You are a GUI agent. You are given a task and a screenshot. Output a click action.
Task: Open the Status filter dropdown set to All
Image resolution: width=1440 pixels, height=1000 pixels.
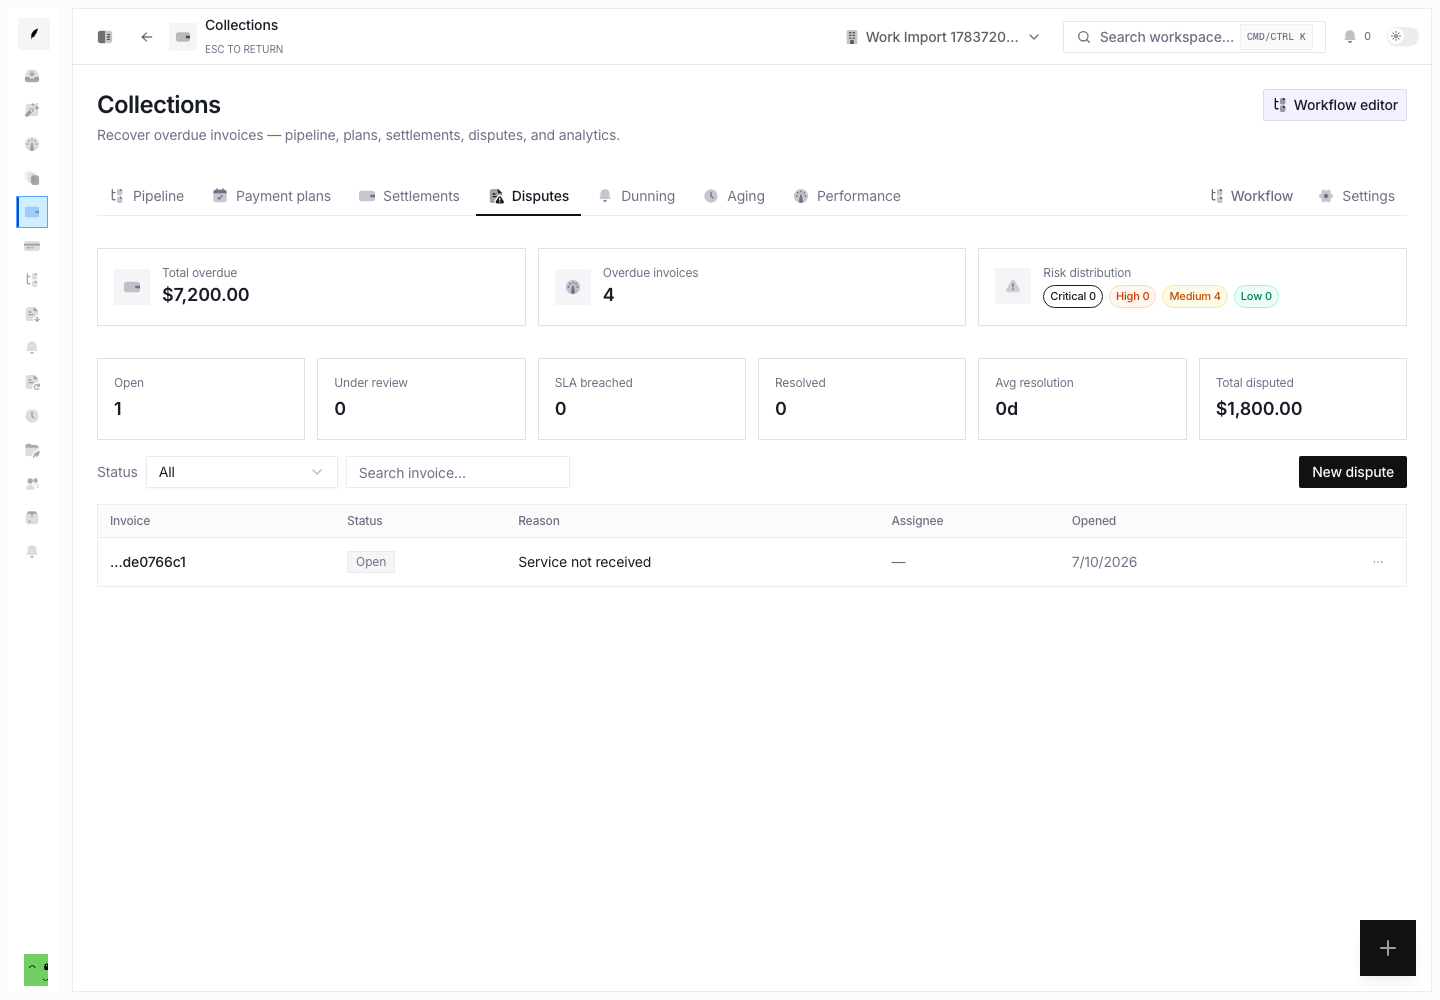(x=242, y=472)
